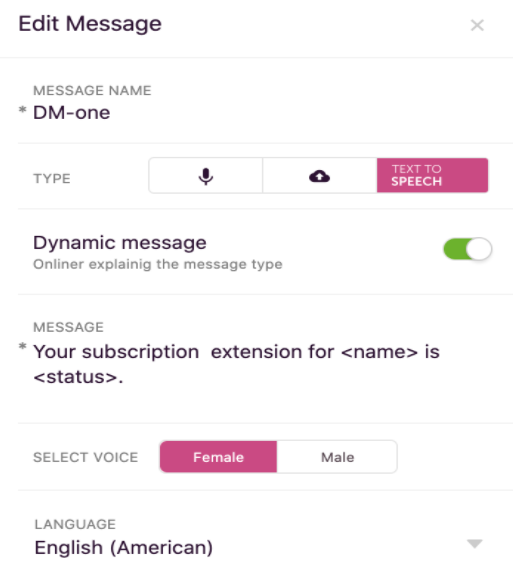
Task: Click the TYPE row label
Action: coord(52,179)
